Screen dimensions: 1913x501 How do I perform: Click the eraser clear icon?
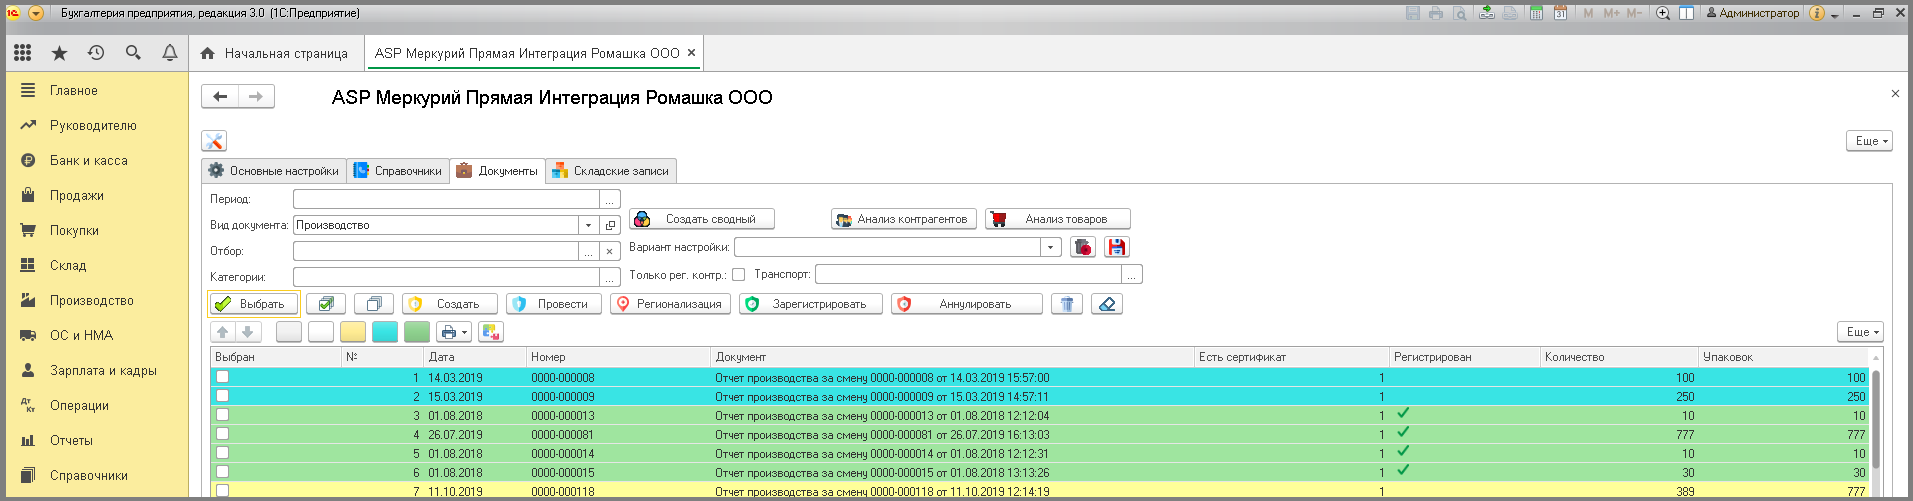[1107, 304]
